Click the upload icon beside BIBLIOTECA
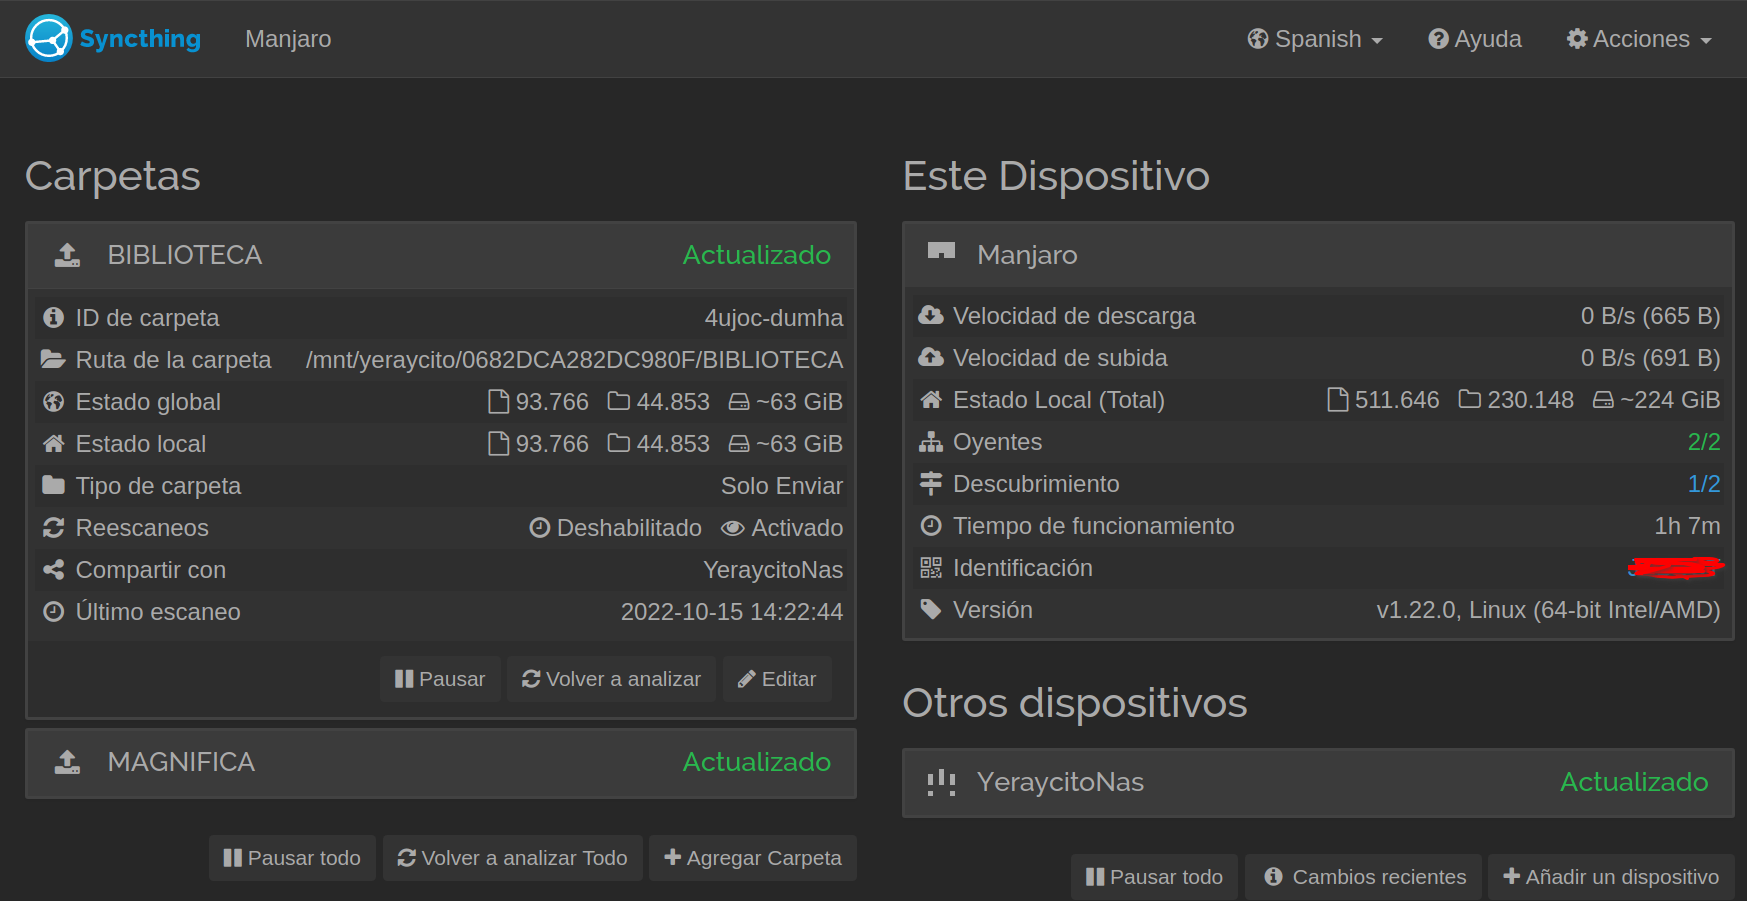The width and height of the screenshot is (1747, 901). pos(67,255)
